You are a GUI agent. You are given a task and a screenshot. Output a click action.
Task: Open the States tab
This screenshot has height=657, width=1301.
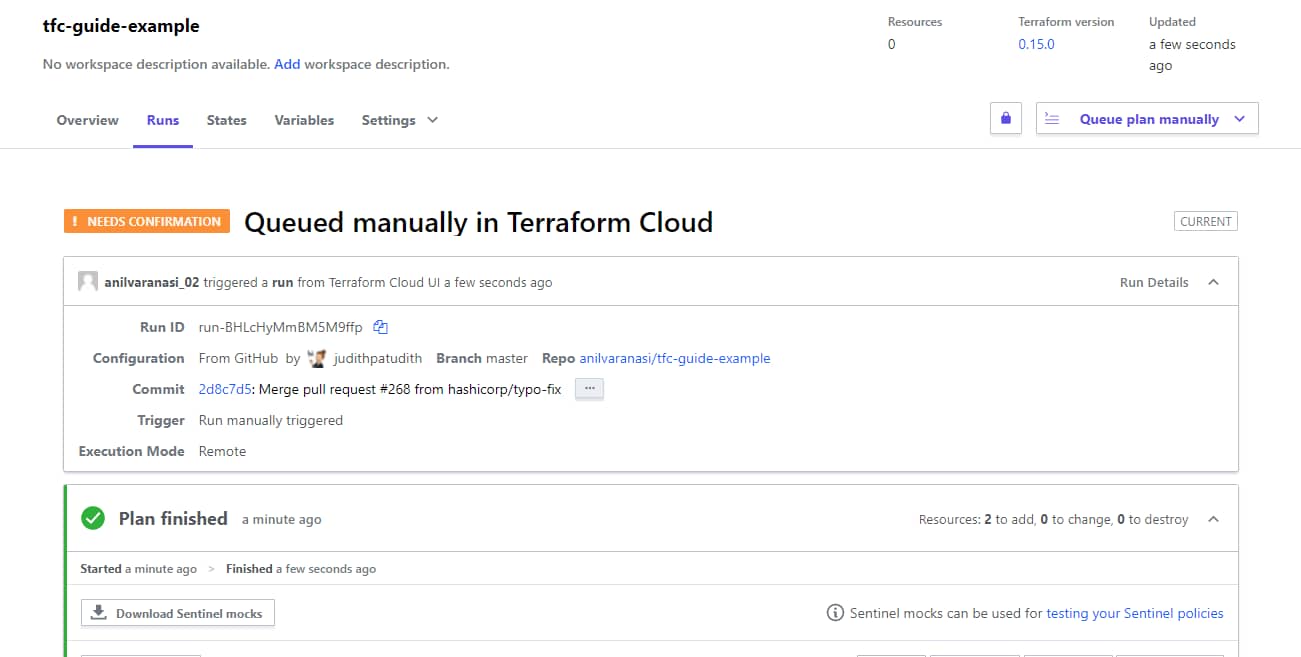(226, 120)
